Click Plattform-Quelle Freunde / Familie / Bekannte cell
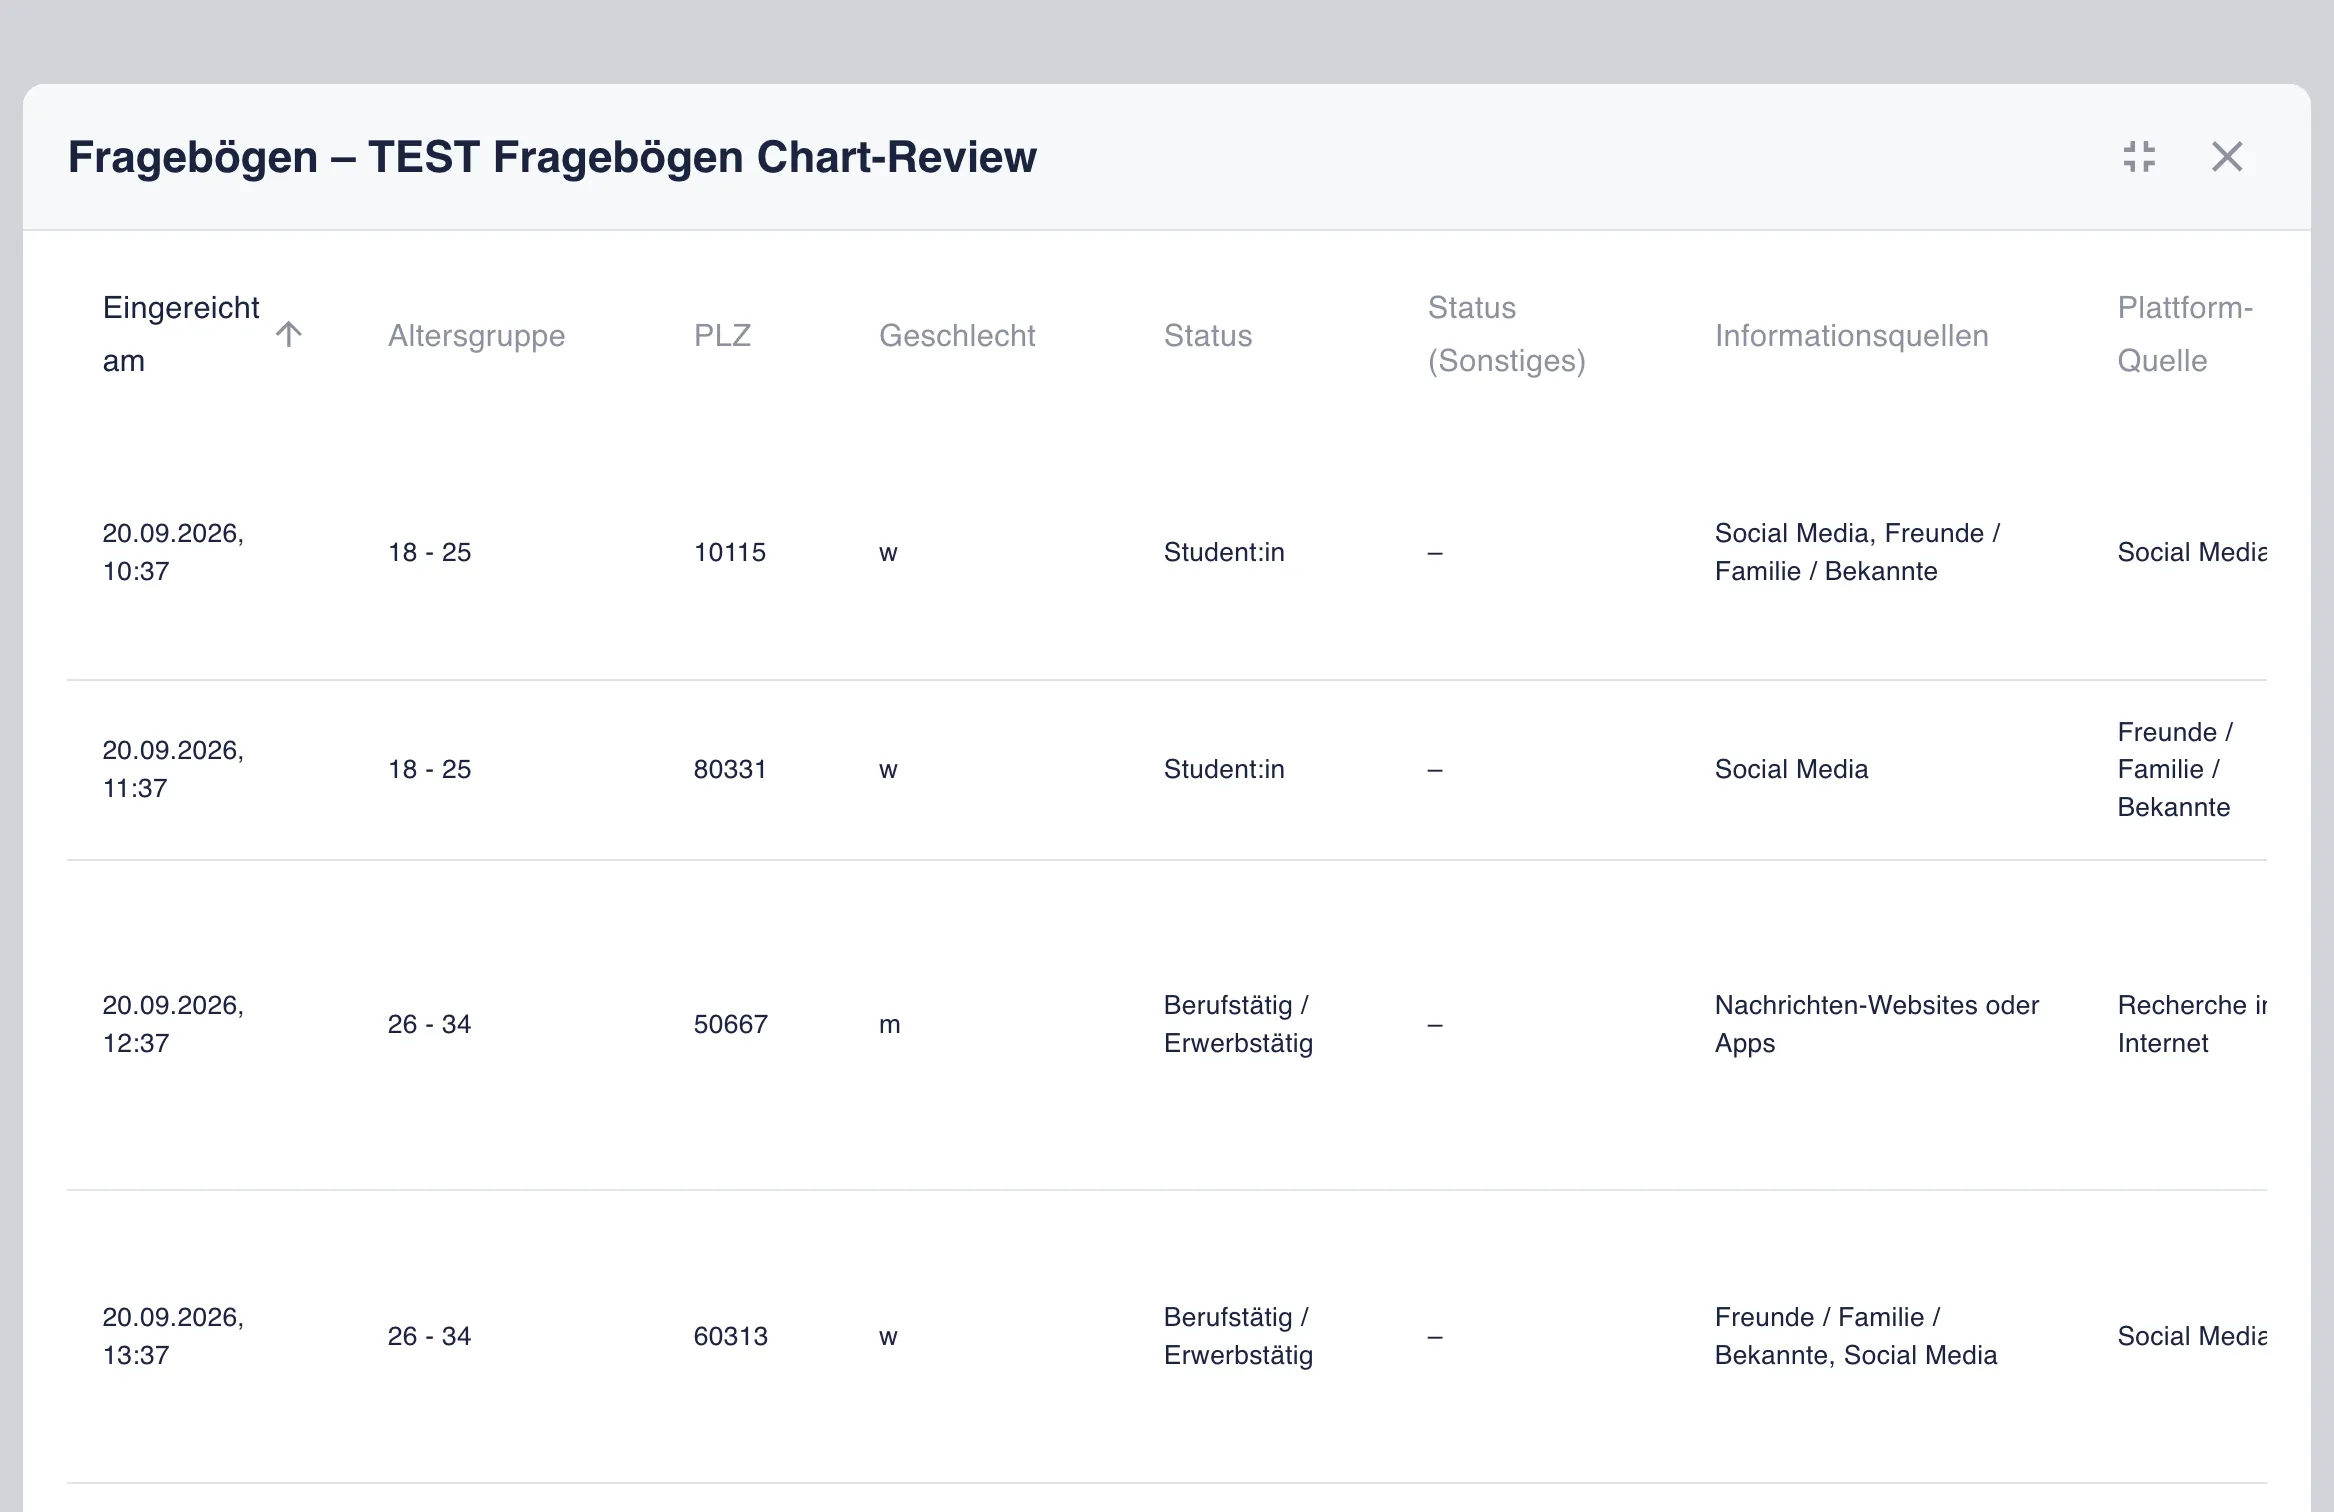This screenshot has height=1512, width=2334. pos(2175,769)
